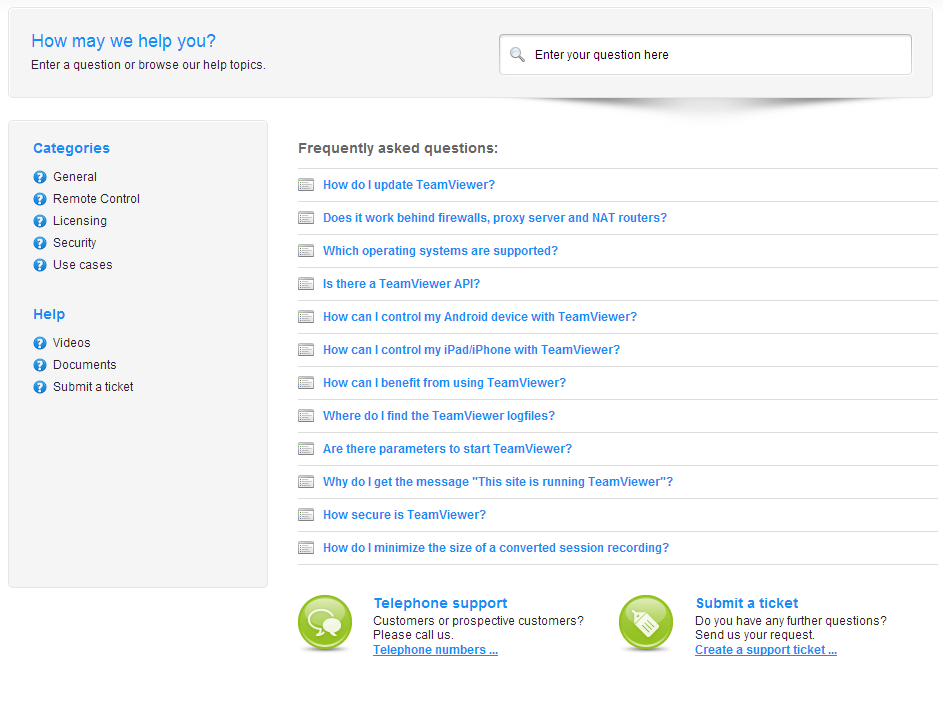This screenshot has width=943, height=708.
Task: Open the Remote Control category
Action: (x=96, y=199)
